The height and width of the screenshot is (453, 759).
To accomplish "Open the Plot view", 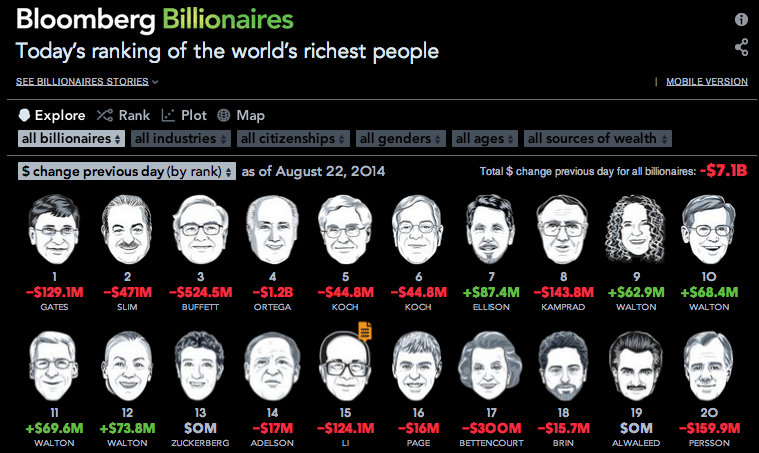I will pyautogui.click(x=183, y=116).
